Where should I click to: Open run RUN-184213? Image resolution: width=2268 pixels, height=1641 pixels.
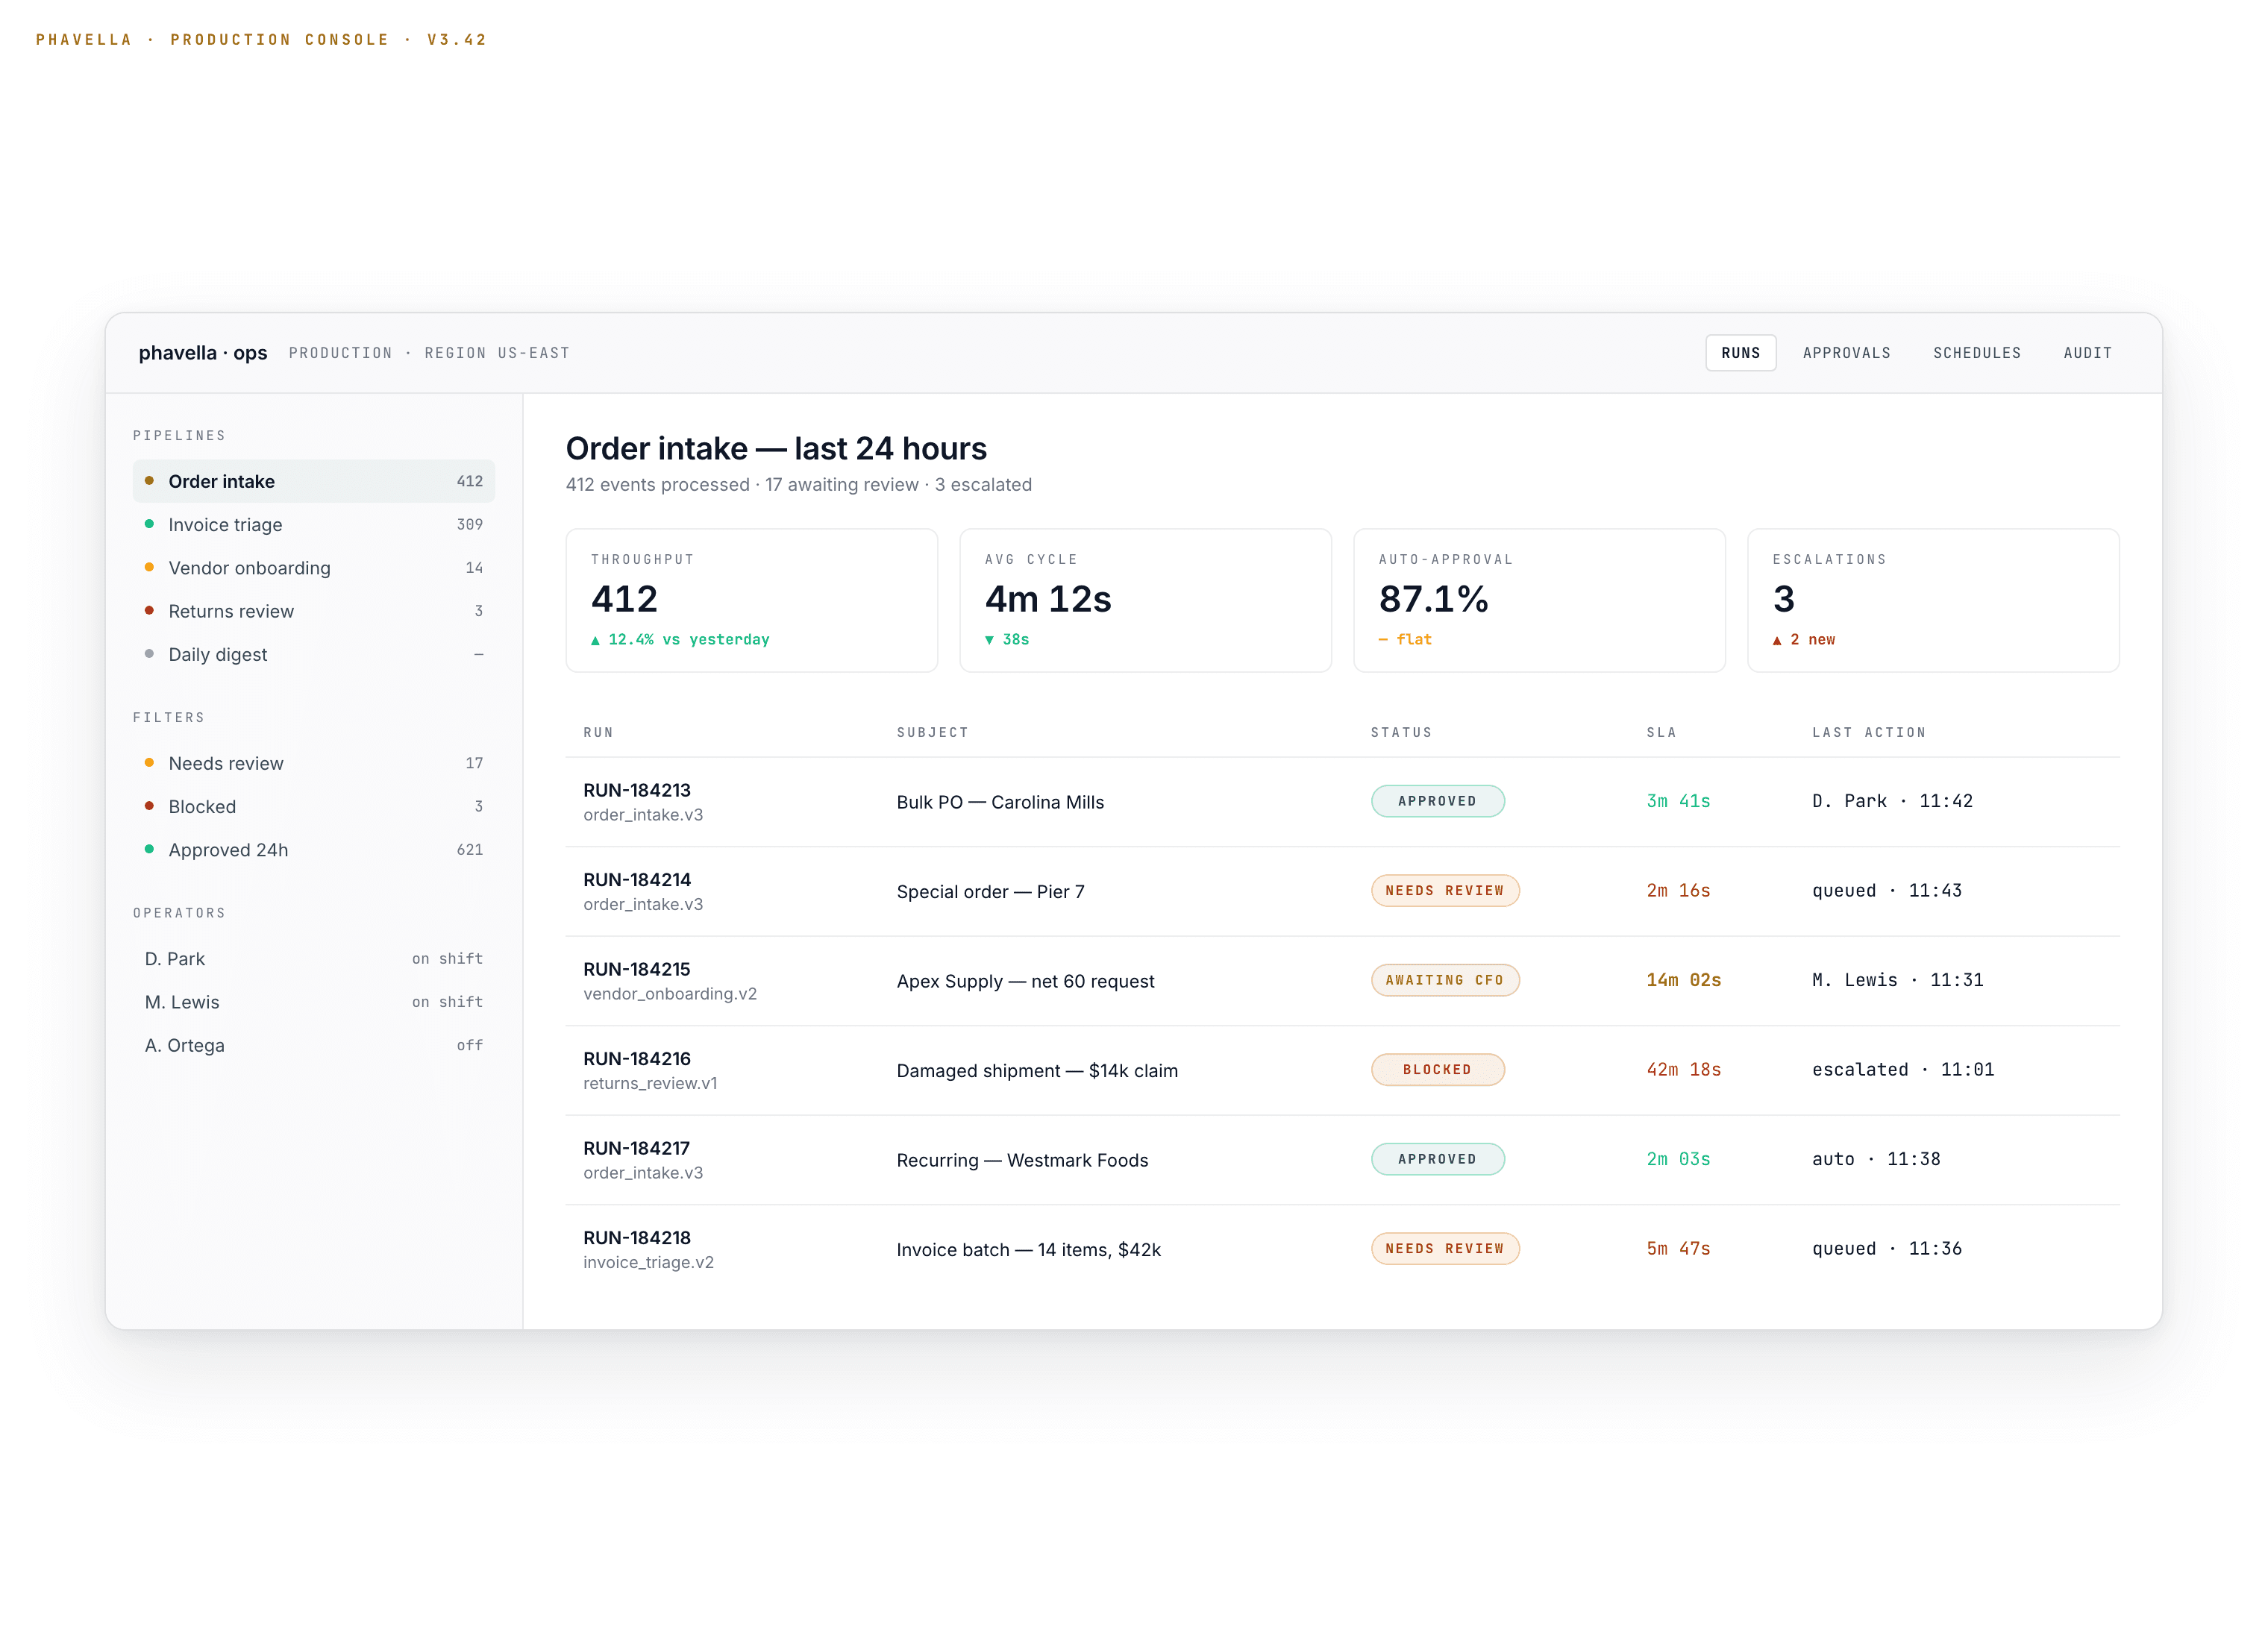[637, 790]
